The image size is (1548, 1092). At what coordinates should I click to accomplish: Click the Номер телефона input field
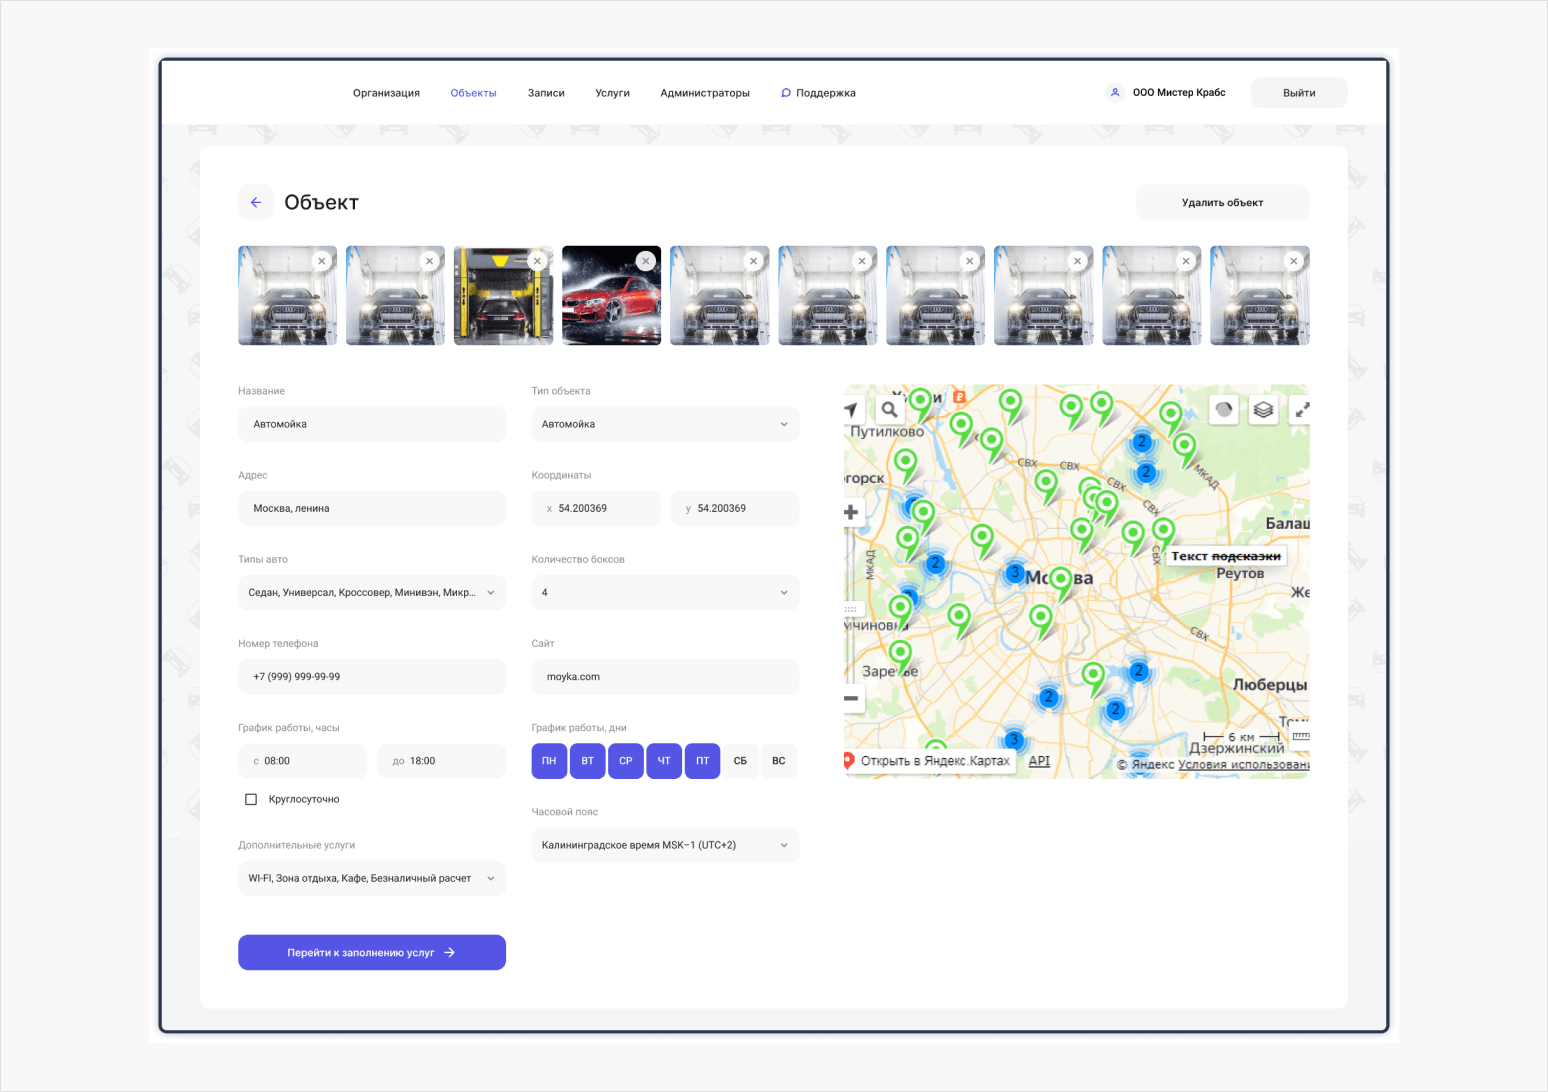pos(372,677)
